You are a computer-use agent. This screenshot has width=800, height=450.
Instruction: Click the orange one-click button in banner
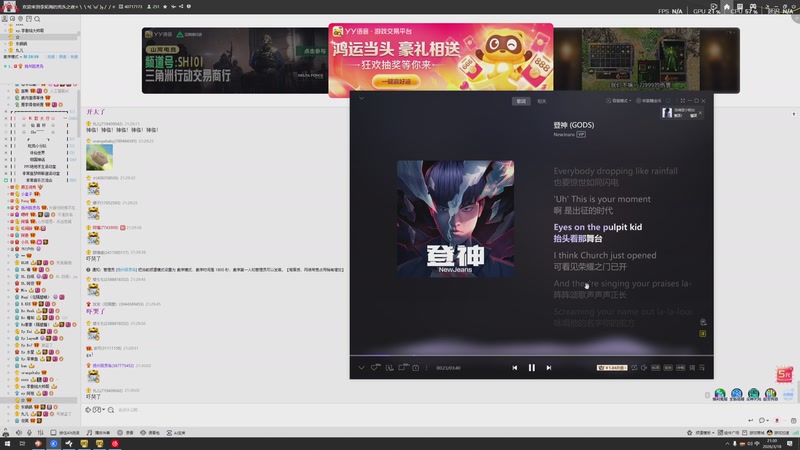[x=396, y=82]
